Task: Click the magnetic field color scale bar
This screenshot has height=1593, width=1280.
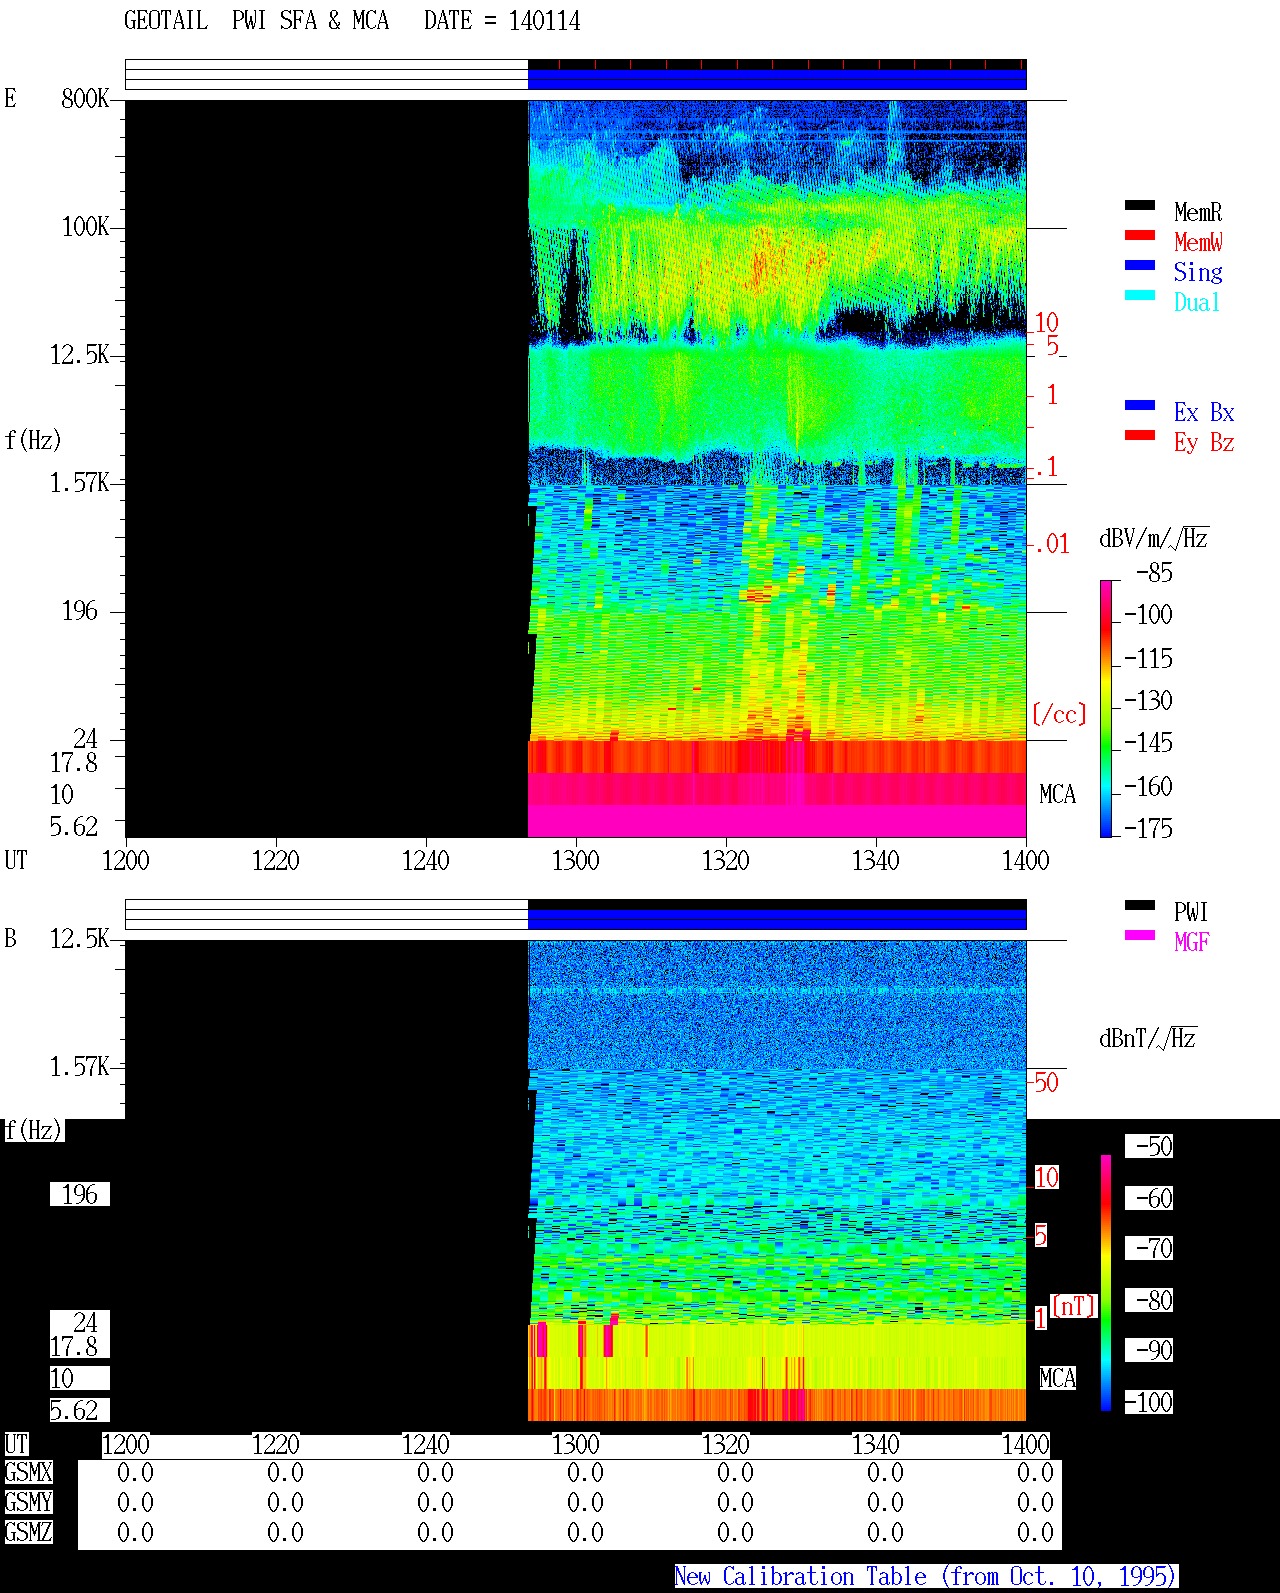Action: click(1106, 1283)
